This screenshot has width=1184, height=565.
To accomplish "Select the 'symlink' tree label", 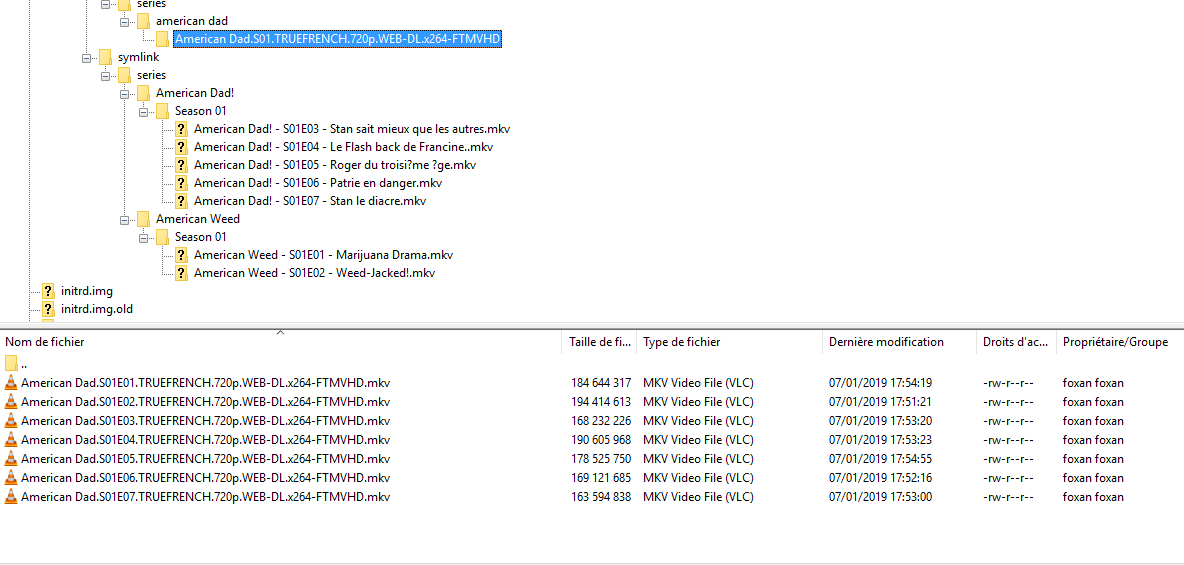I will pyautogui.click(x=138, y=57).
